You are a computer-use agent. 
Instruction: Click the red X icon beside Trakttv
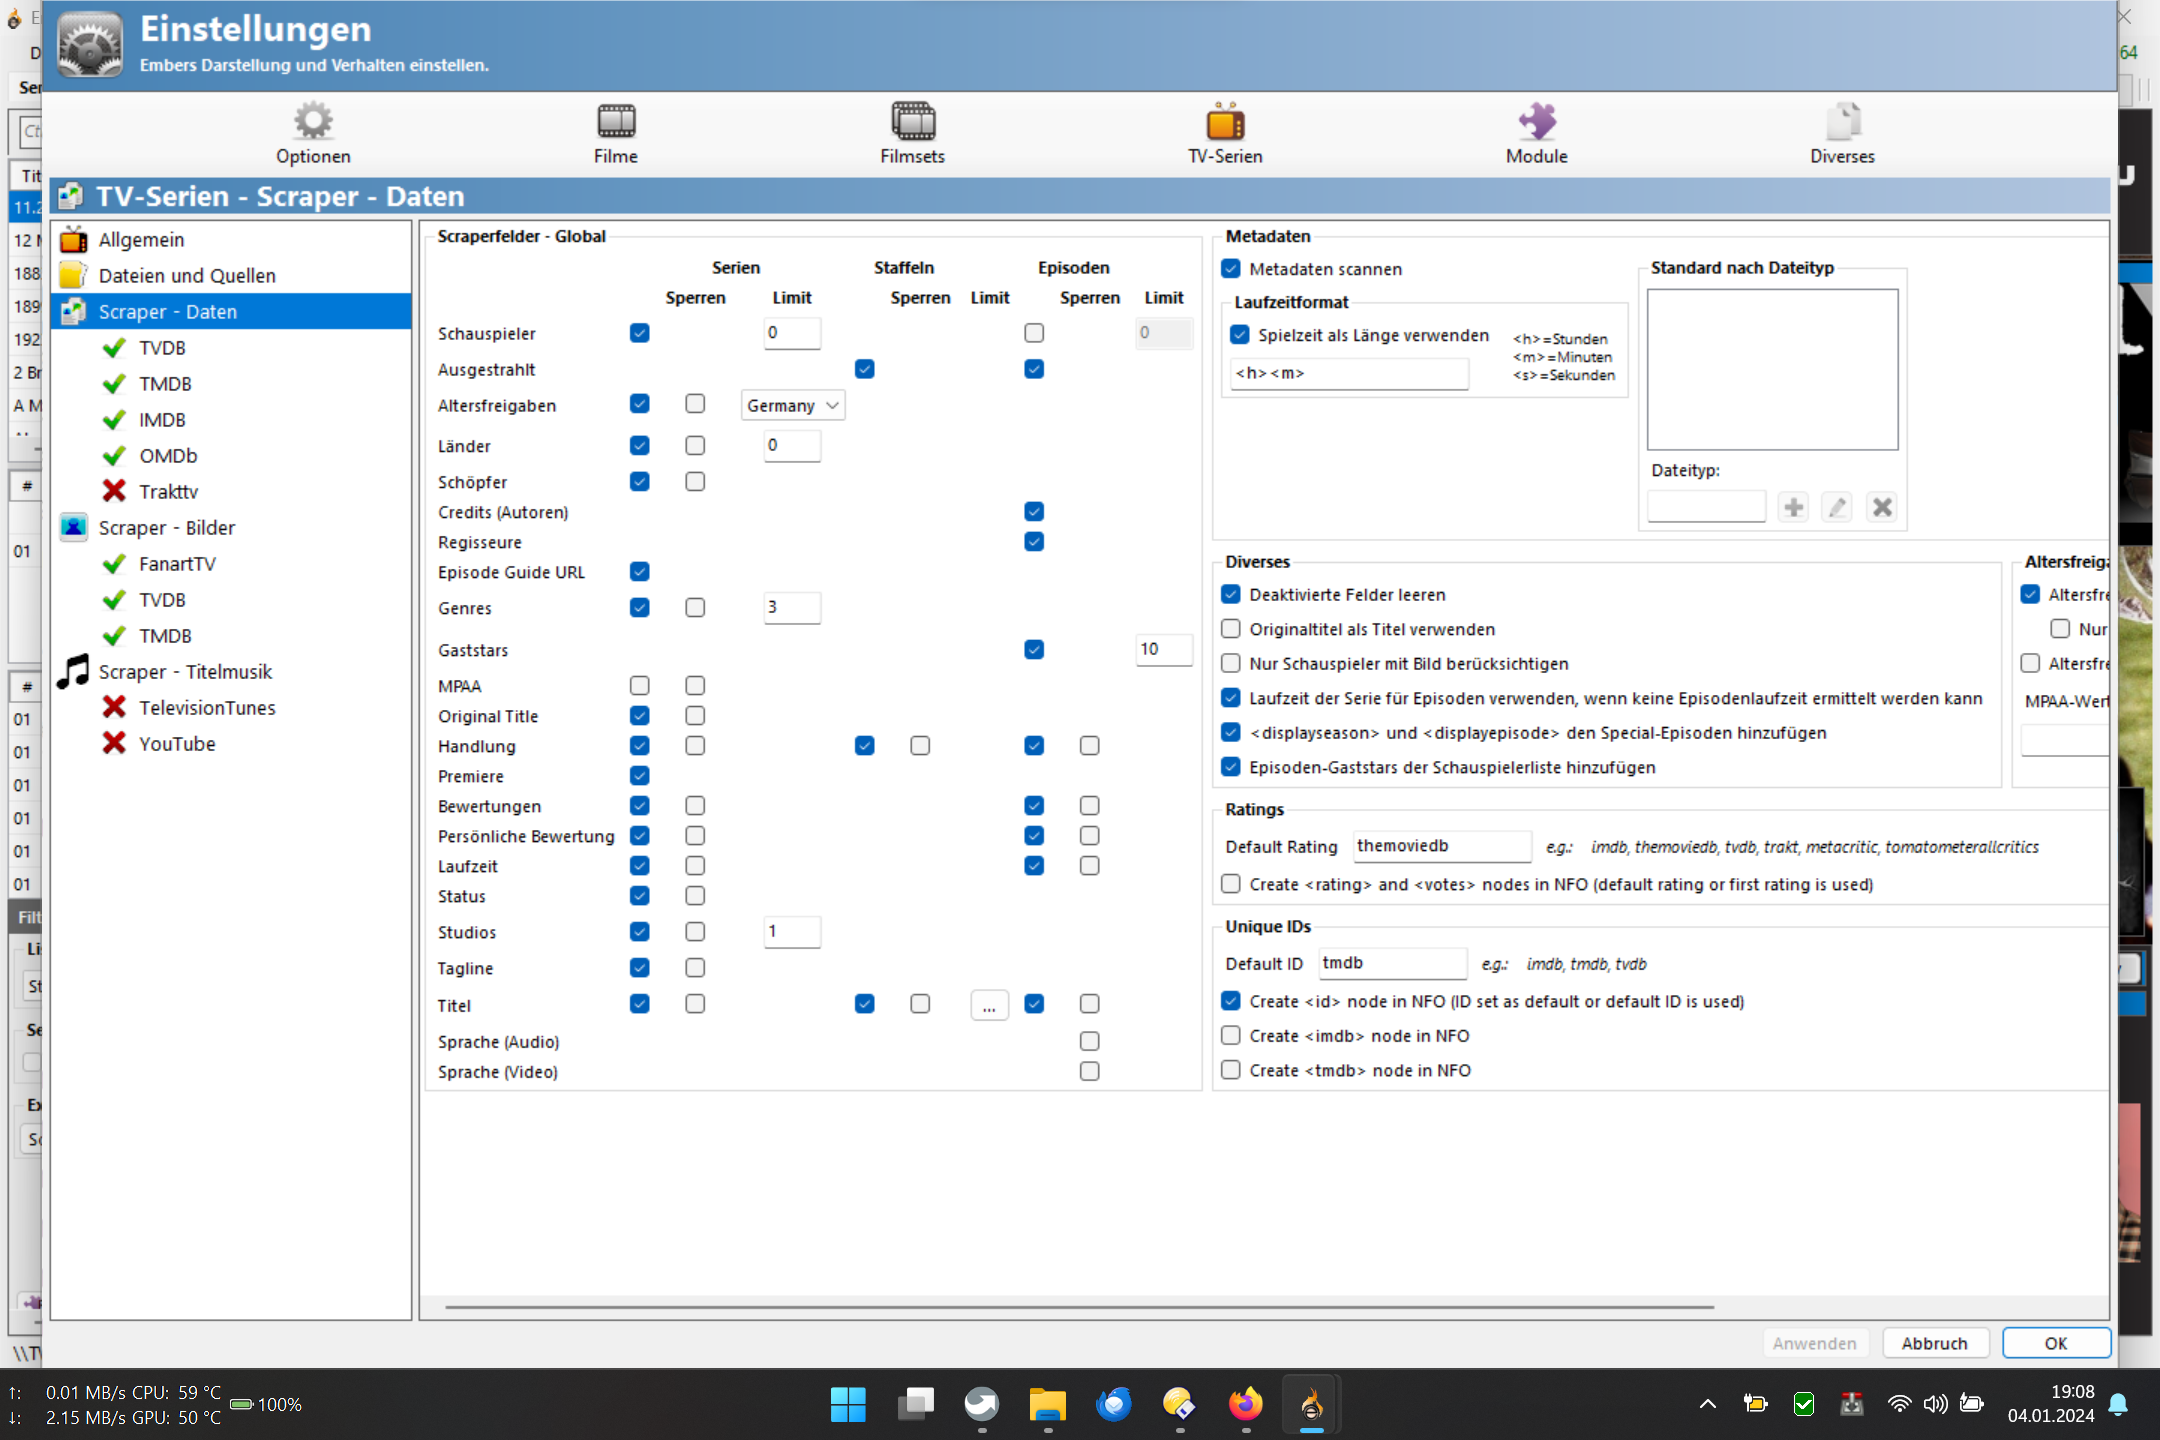[115, 492]
